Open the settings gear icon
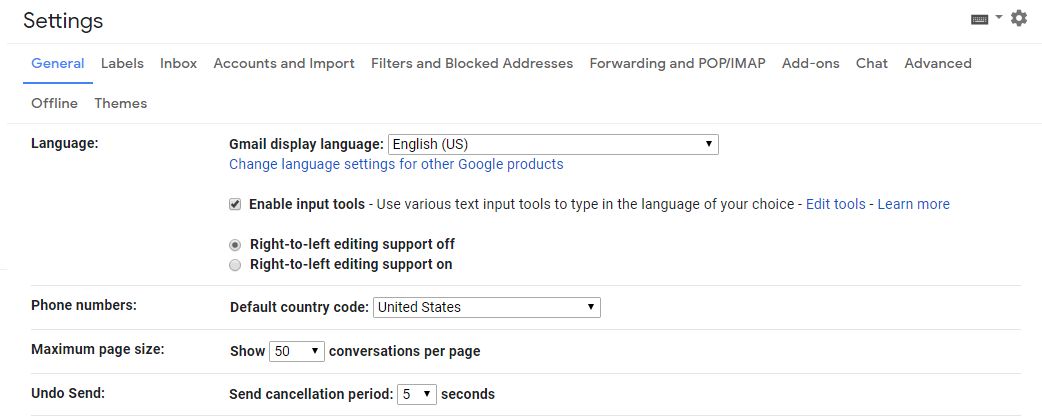The image size is (1042, 419). [x=1019, y=18]
